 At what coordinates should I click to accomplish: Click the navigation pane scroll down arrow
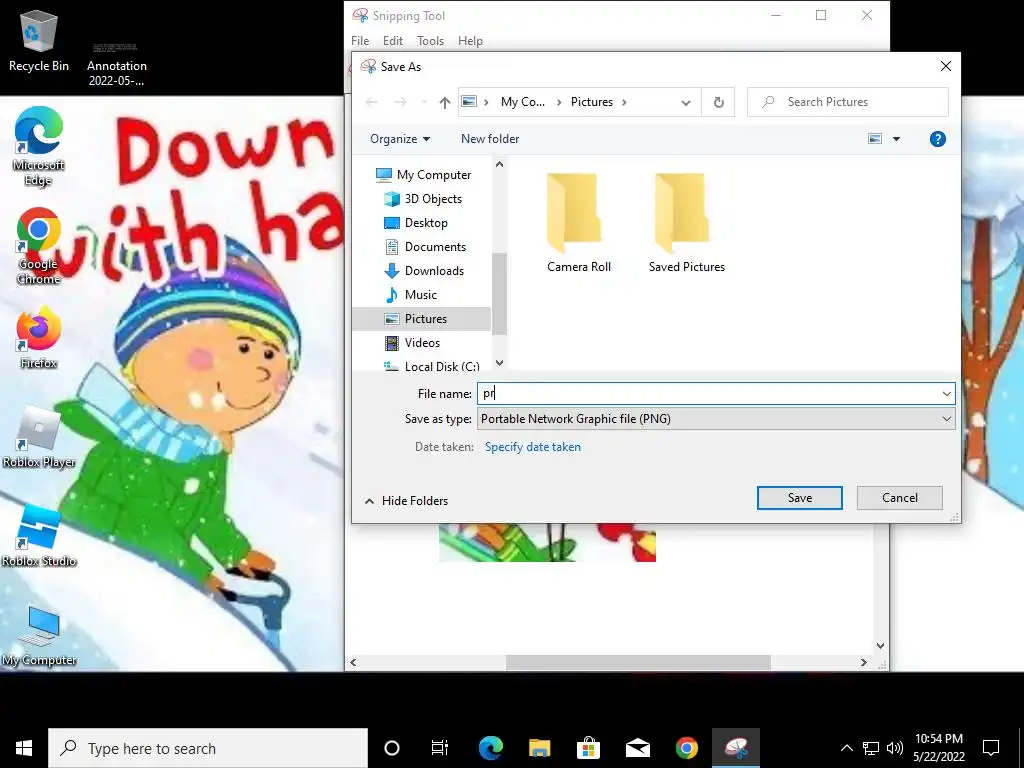(x=500, y=362)
